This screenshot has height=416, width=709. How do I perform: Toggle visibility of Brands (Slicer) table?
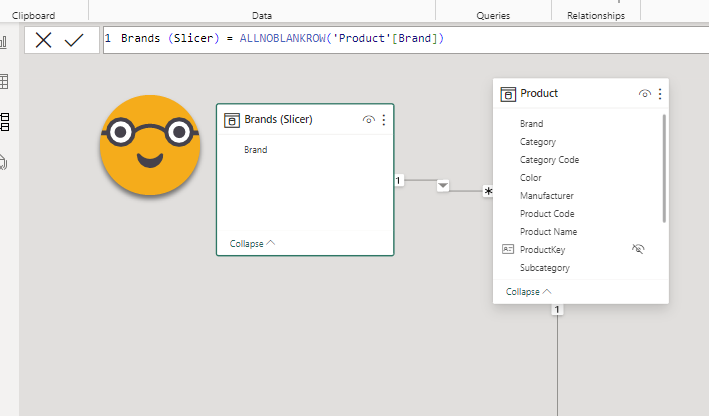pyautogui.click(x=369, y=120)
